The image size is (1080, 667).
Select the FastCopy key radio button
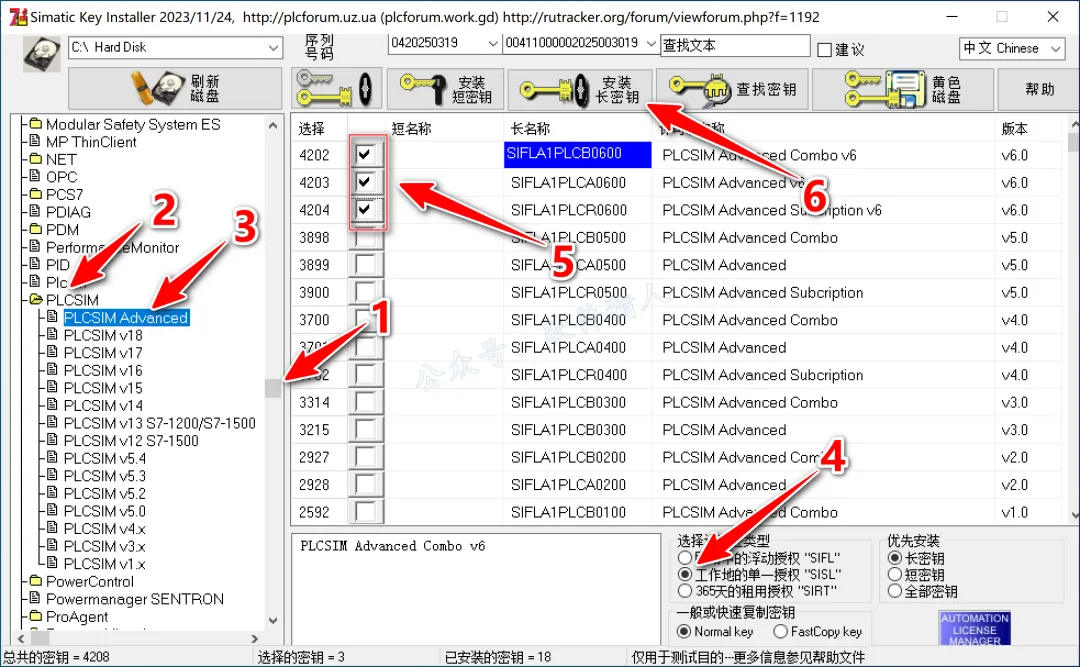tap(780, 631)
